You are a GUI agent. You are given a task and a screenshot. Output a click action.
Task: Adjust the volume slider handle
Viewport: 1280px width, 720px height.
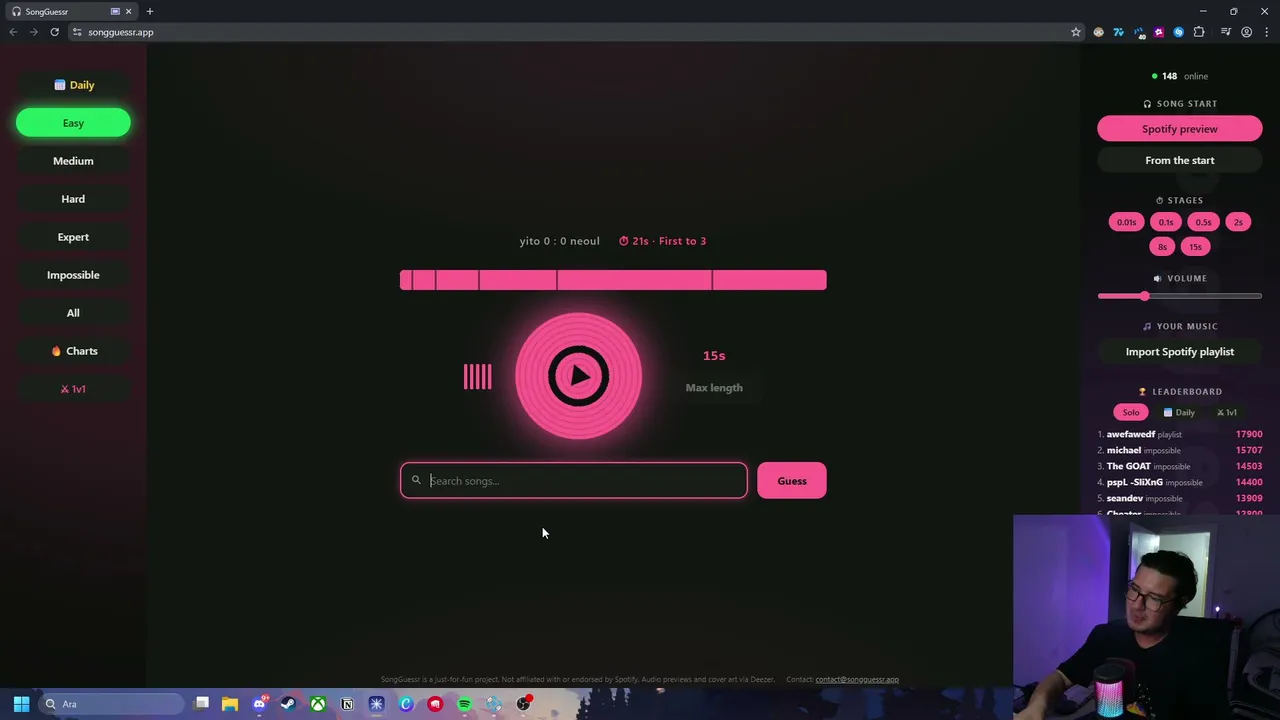point(1145,296)
